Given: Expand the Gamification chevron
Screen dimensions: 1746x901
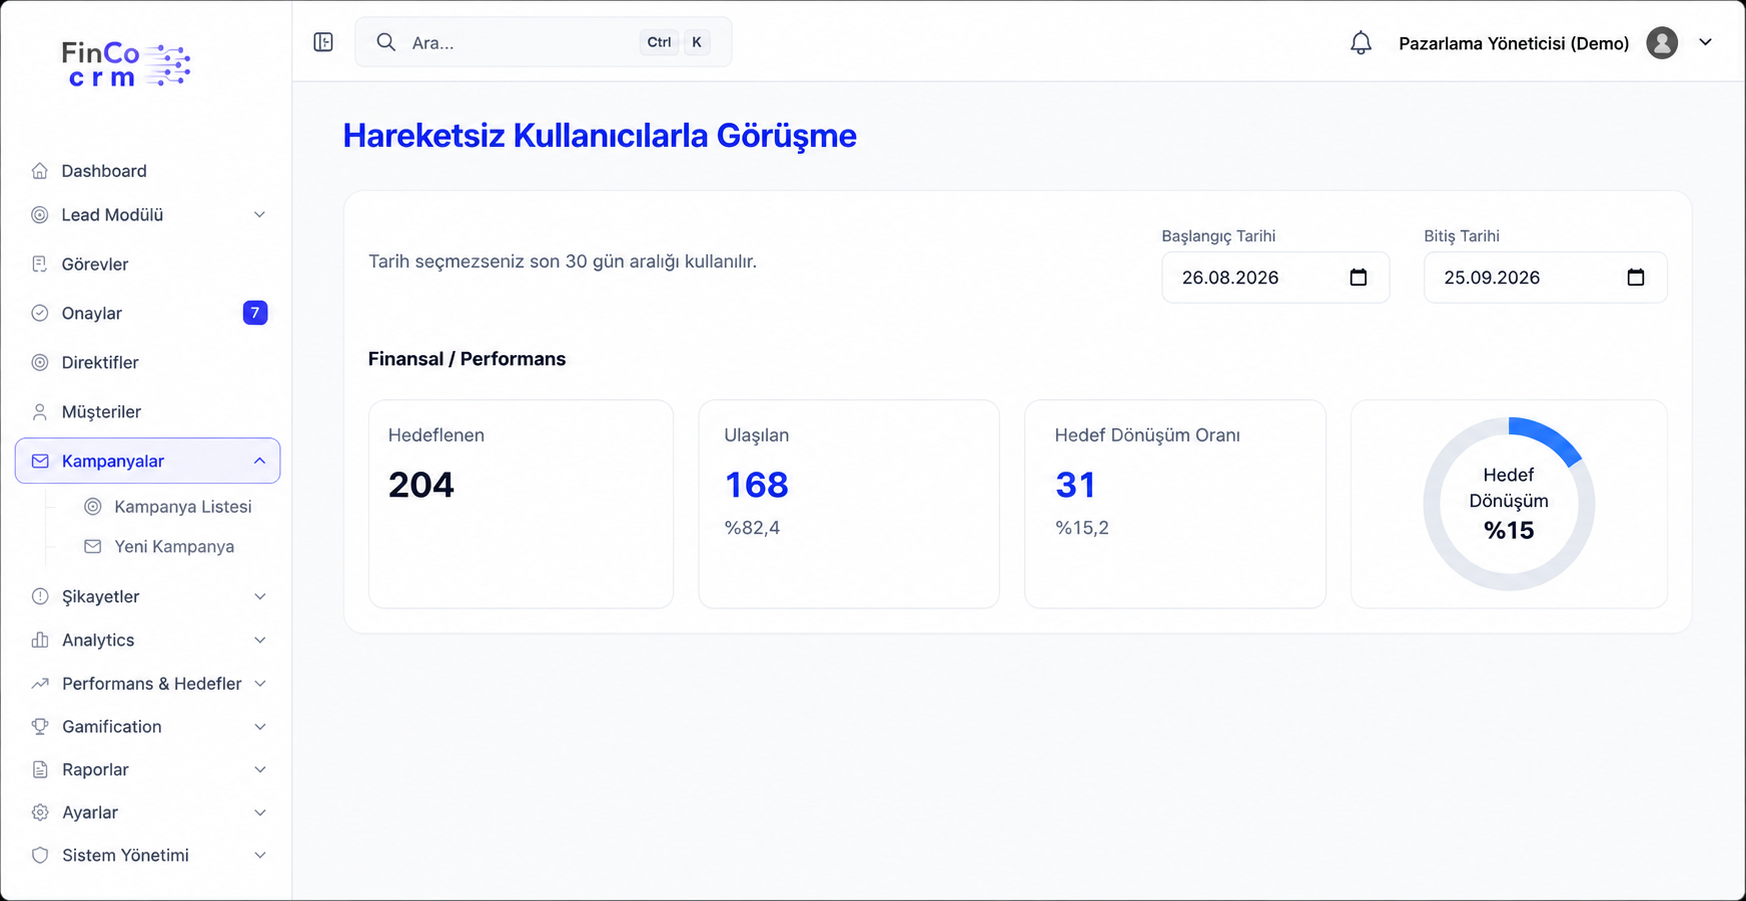Looking at the screenshot, I should click(260, 727).
